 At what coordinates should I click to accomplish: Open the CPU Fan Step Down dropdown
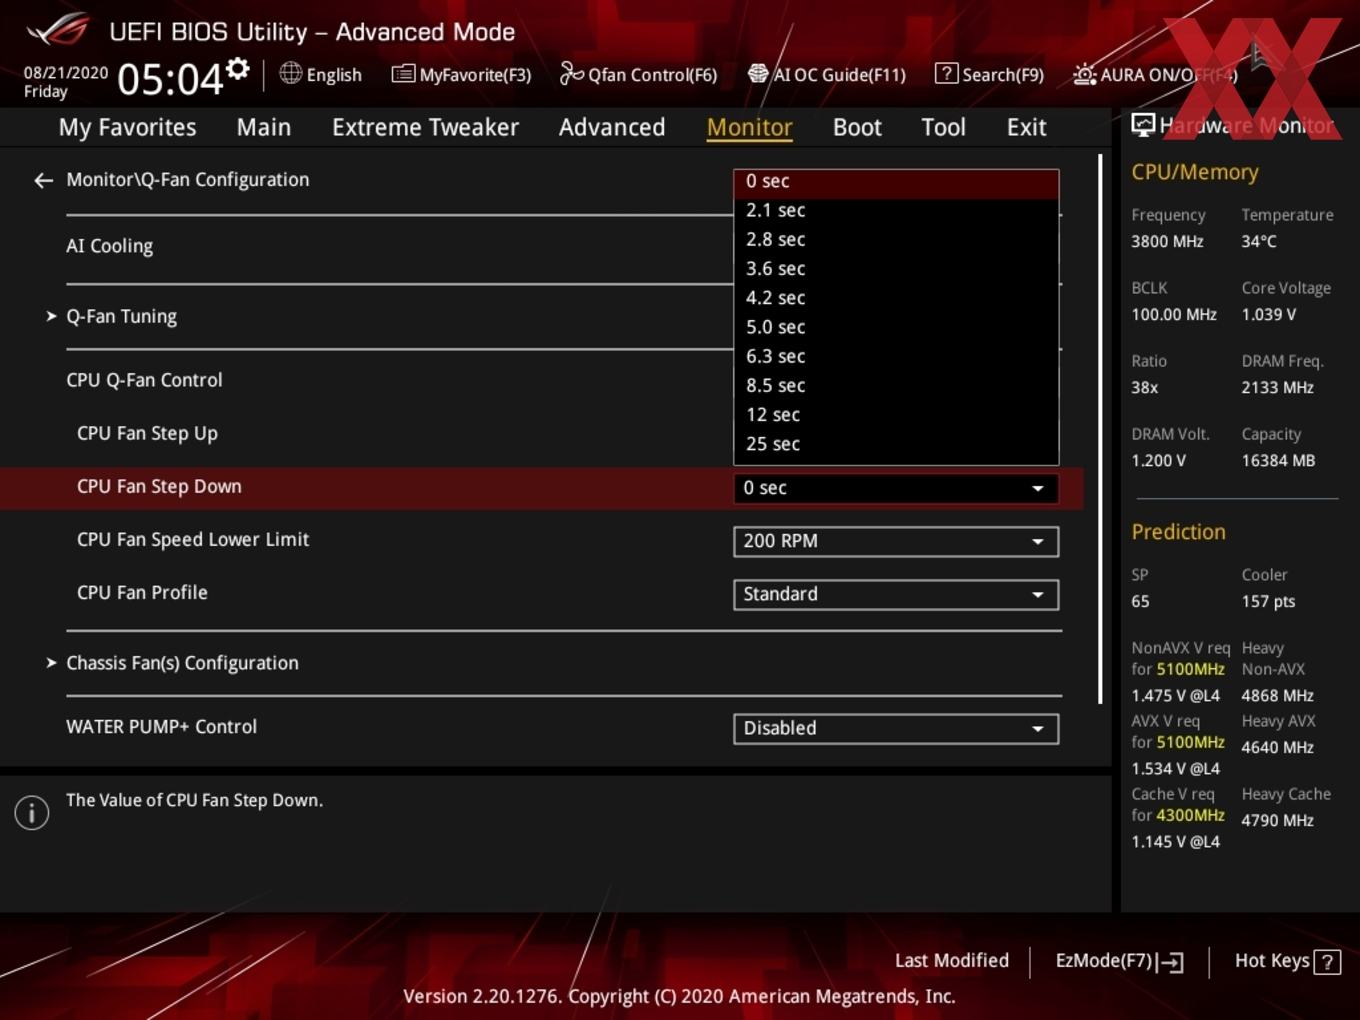click(x=896, y=488)
